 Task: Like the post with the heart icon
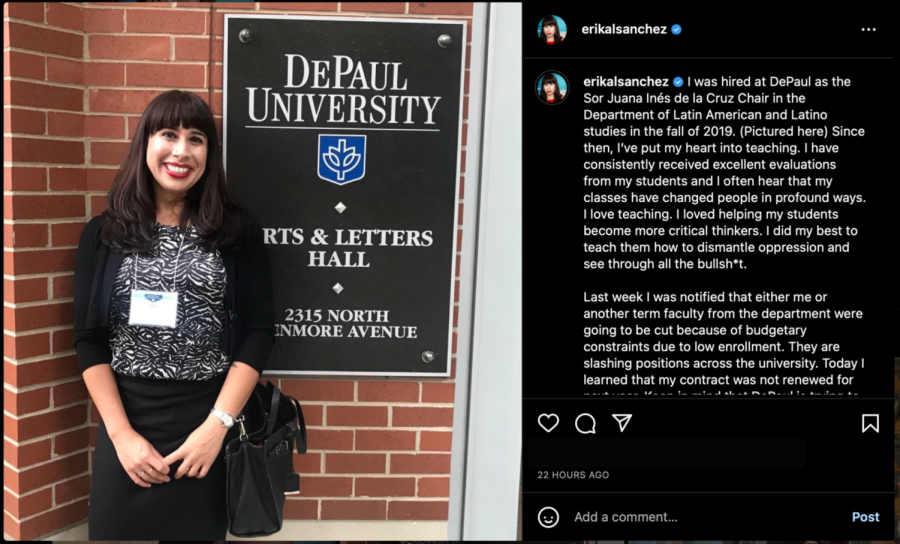548,423
